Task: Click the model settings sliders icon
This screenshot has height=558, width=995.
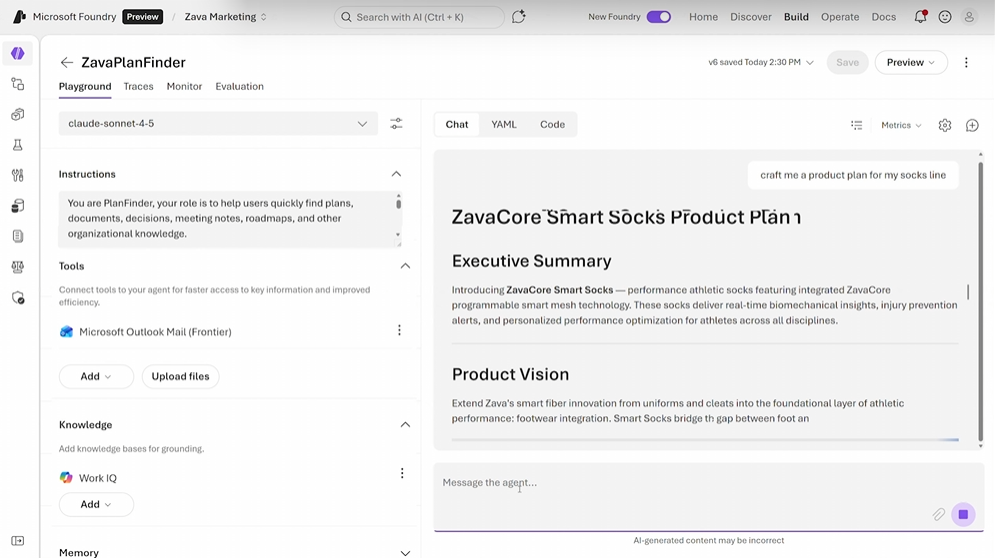Action: click(396, 124)
